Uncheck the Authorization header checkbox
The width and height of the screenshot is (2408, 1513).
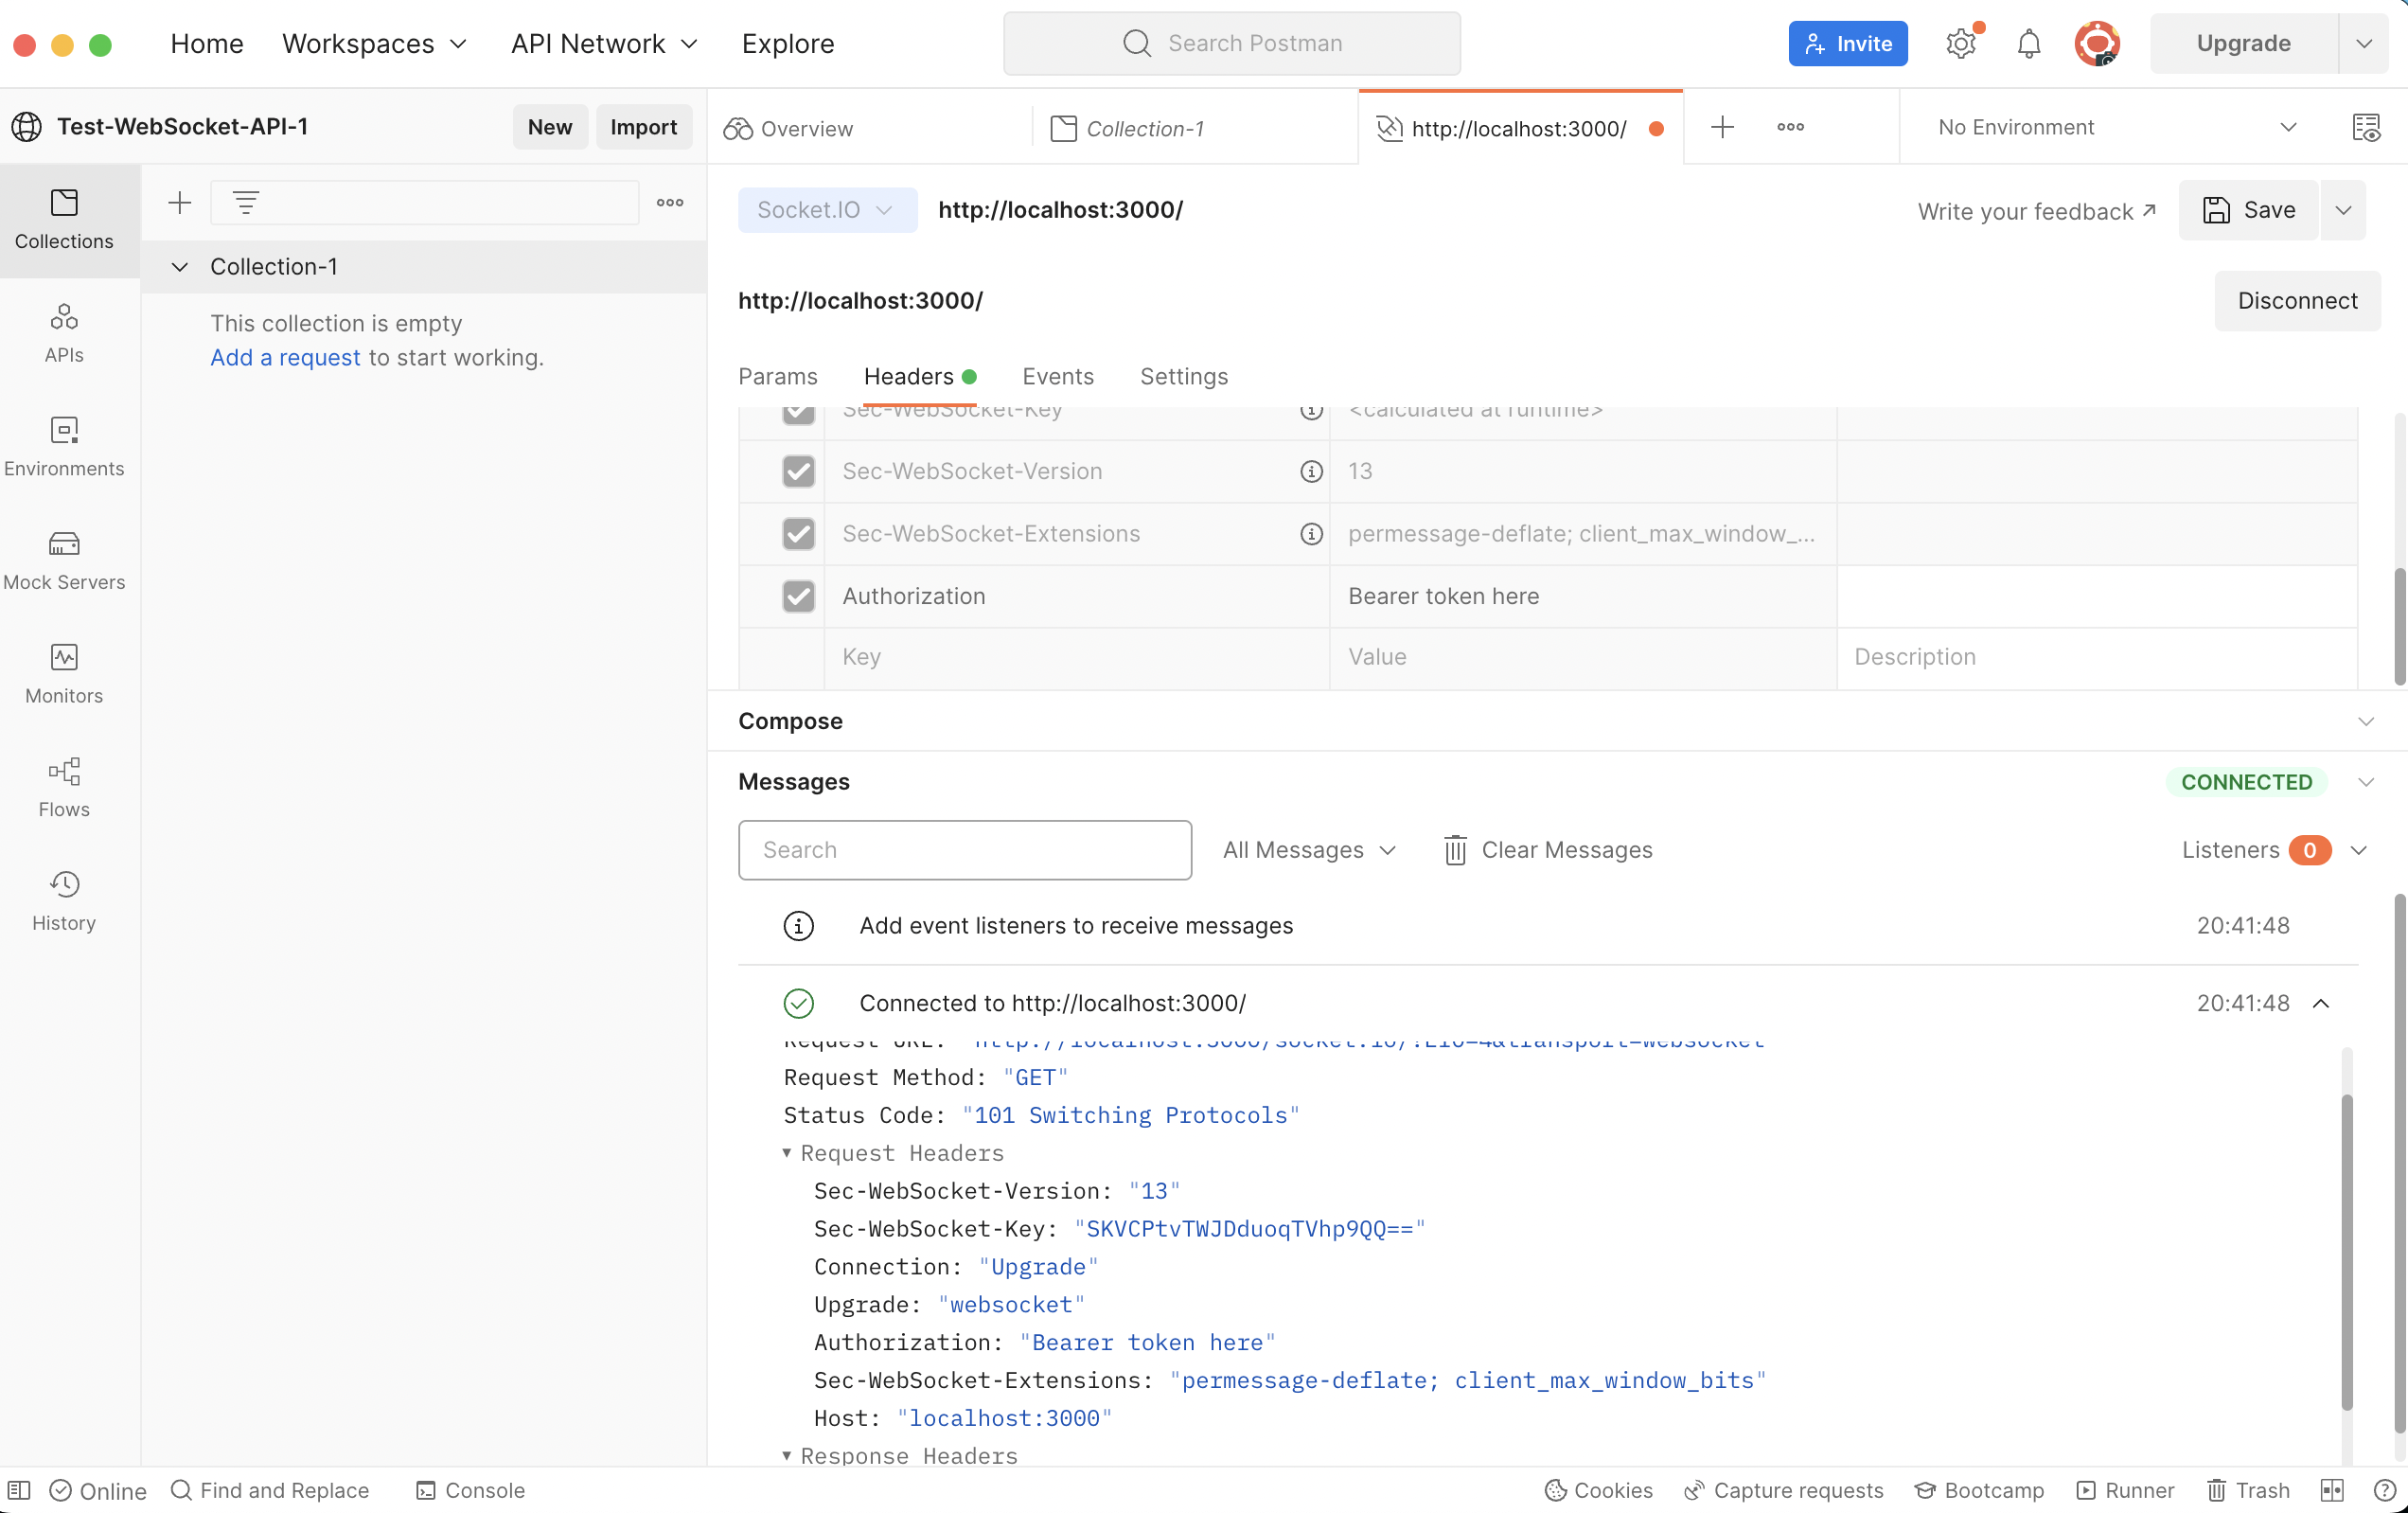[x=798, y=596]
